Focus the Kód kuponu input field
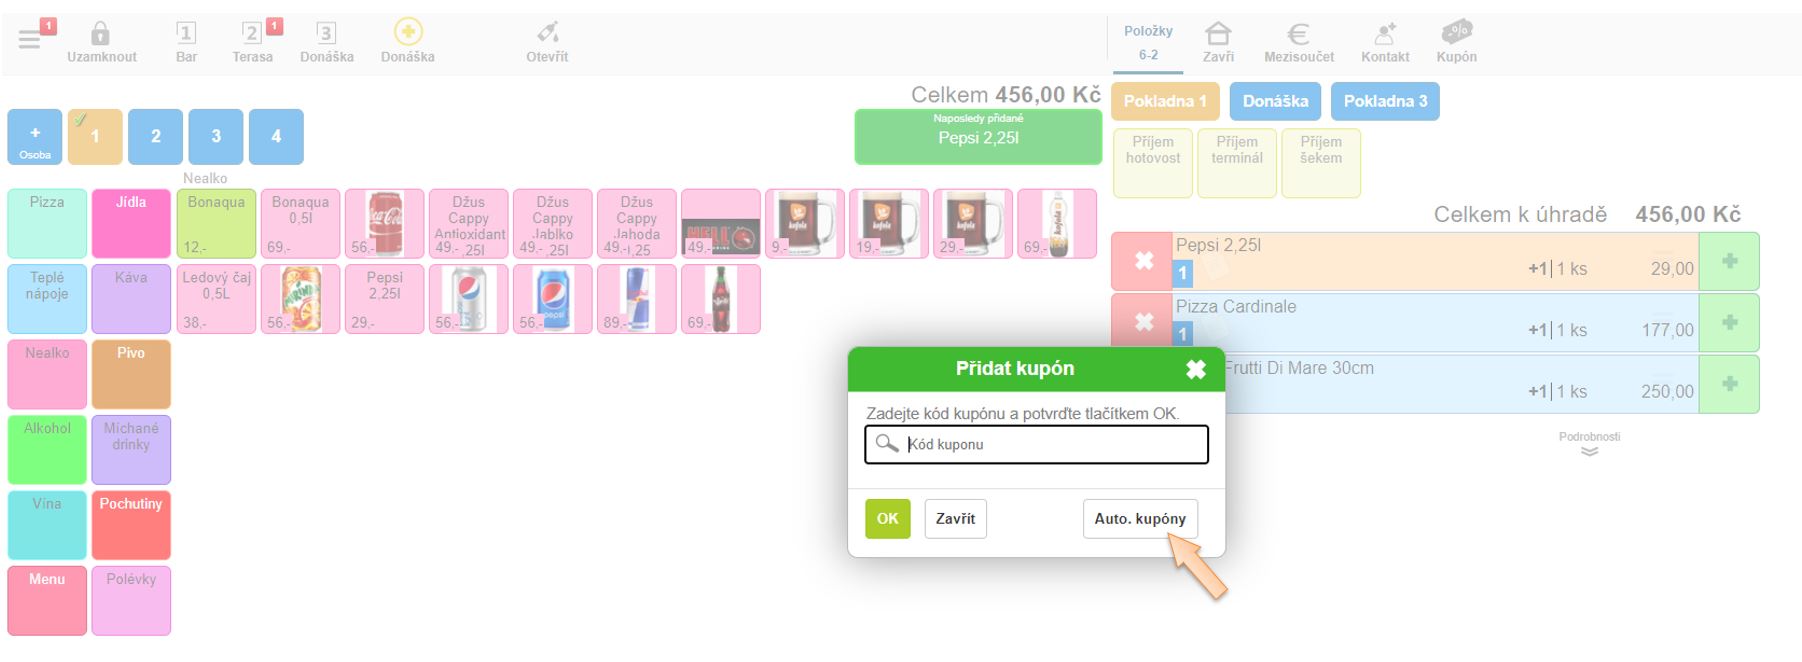Screen dimensions: 1802x662 (x=1050, y=445)
